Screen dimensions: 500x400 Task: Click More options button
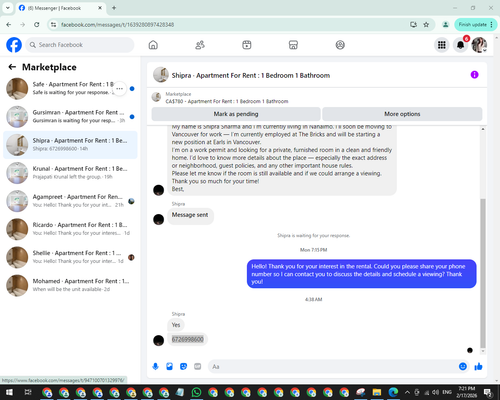(402, 114)
